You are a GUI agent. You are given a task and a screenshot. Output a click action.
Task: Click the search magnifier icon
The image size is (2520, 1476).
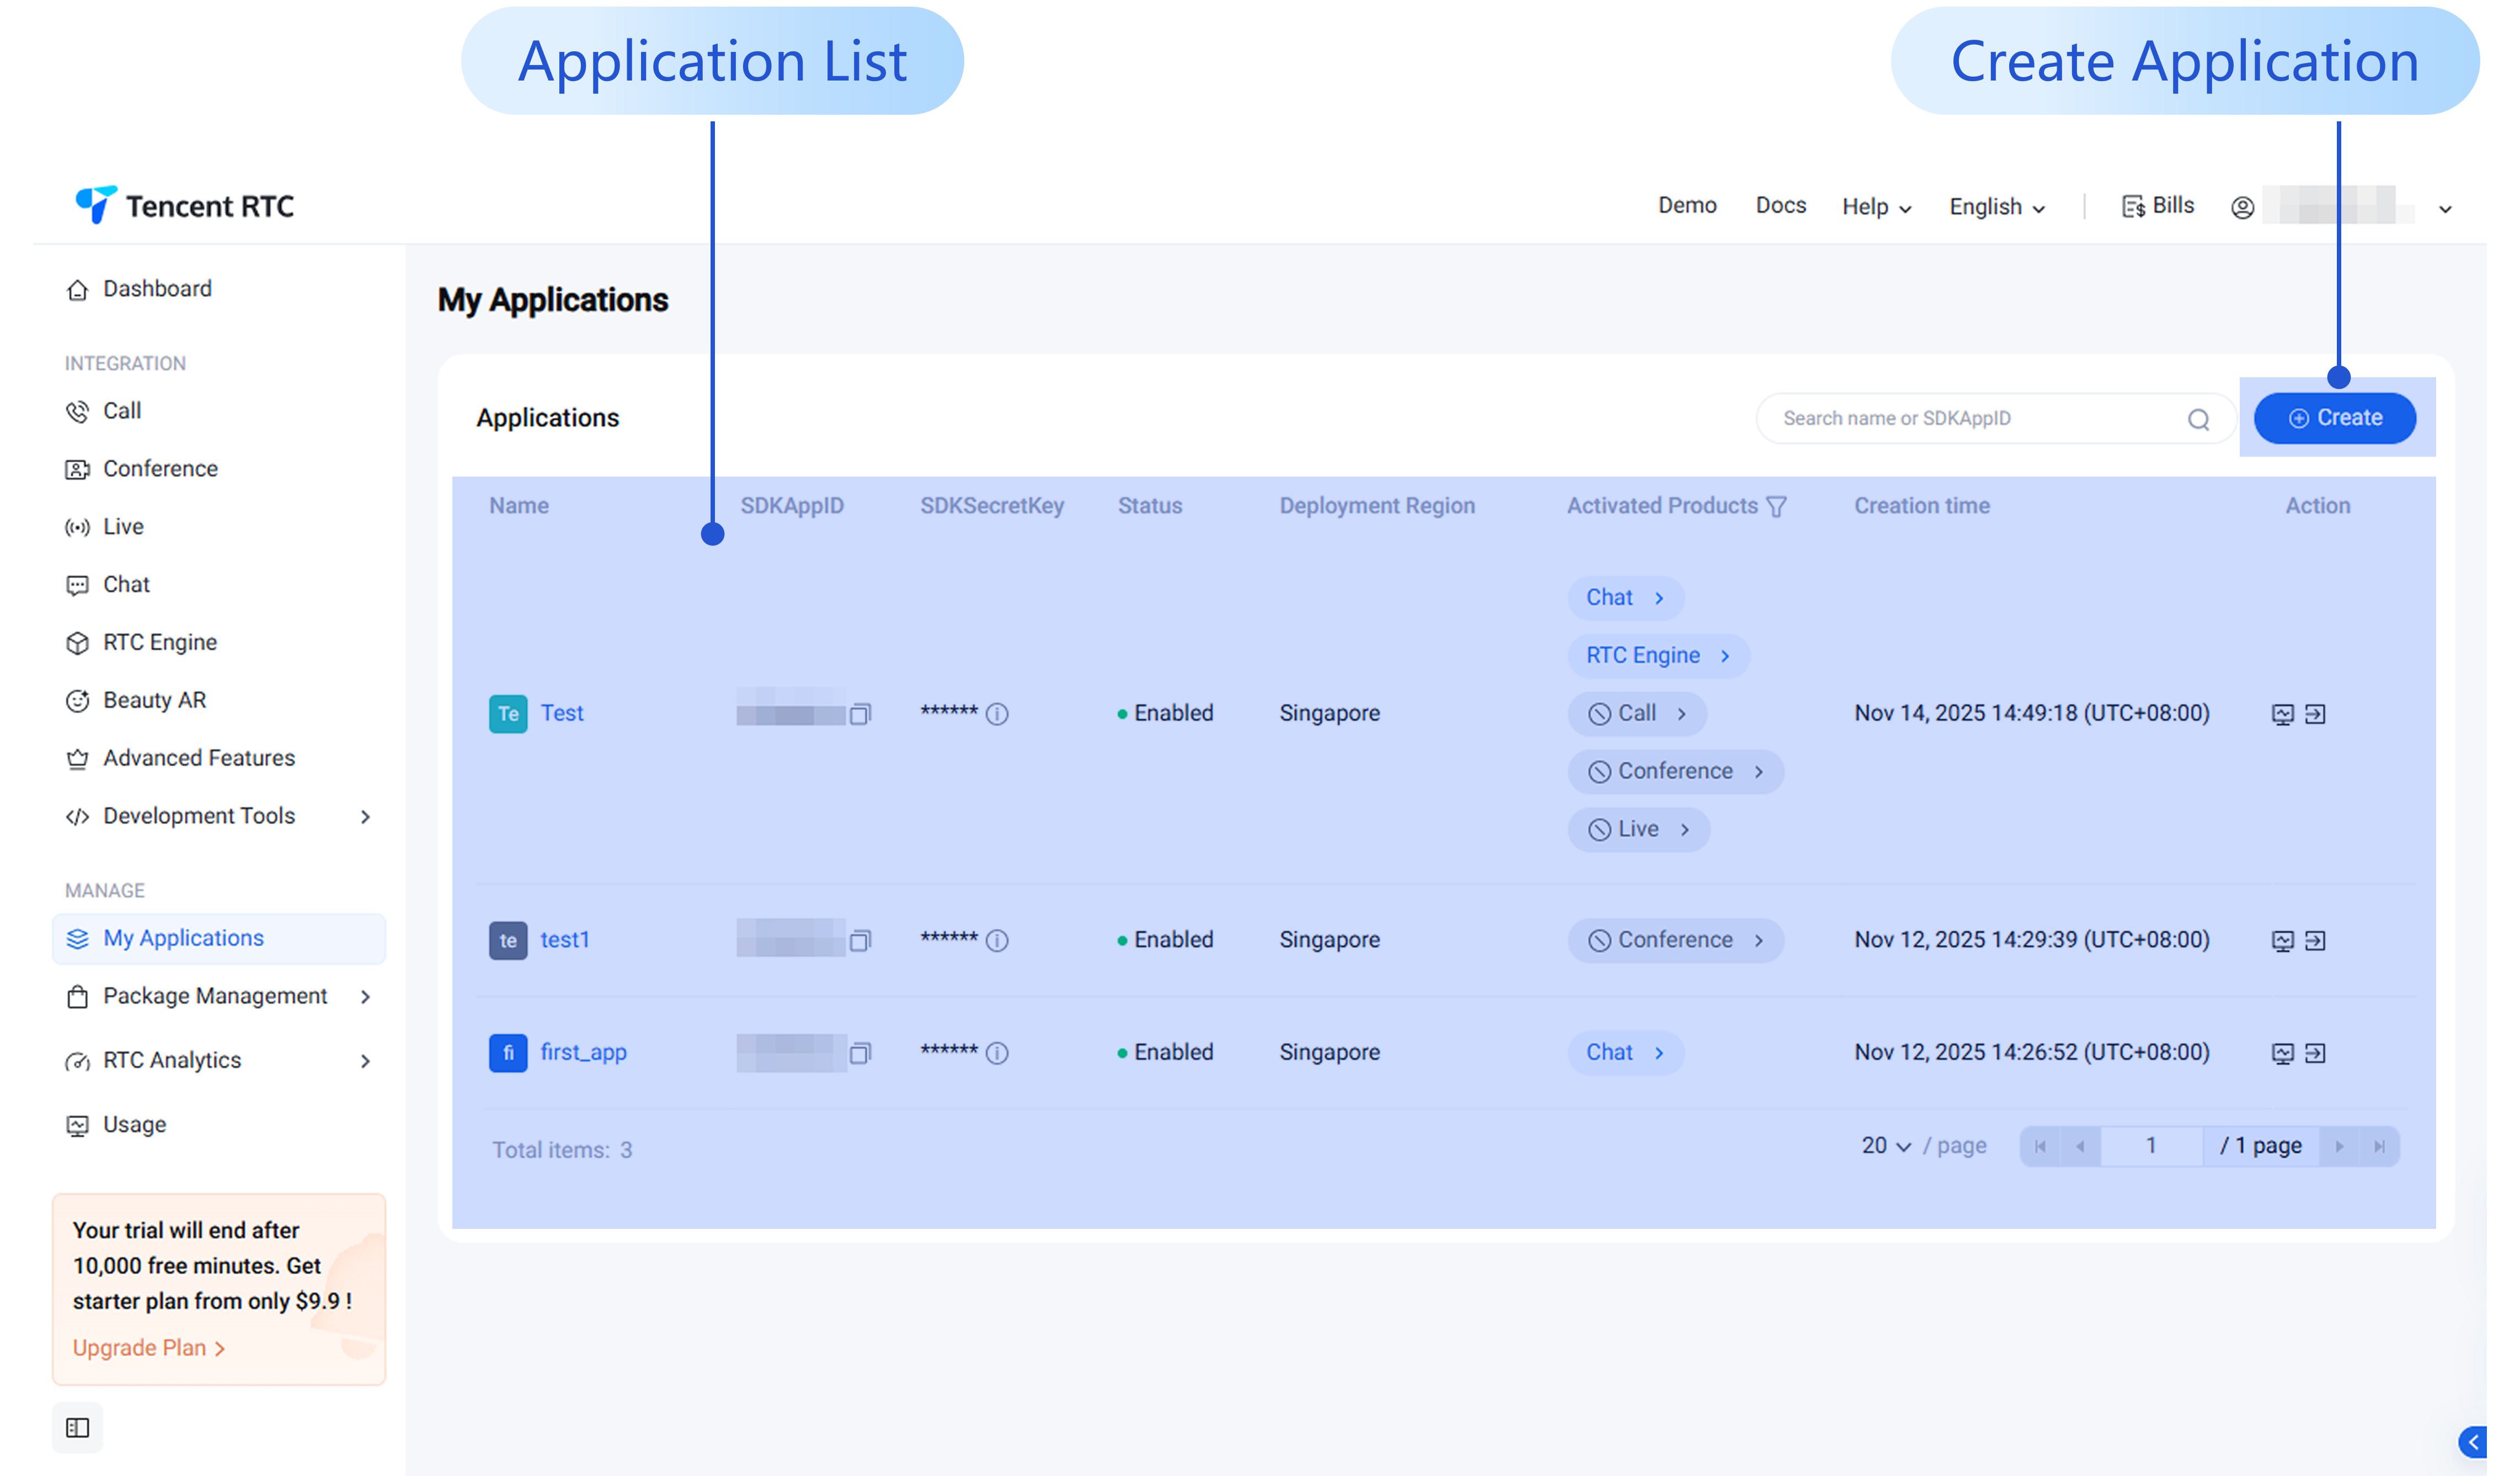[2198, 419]
